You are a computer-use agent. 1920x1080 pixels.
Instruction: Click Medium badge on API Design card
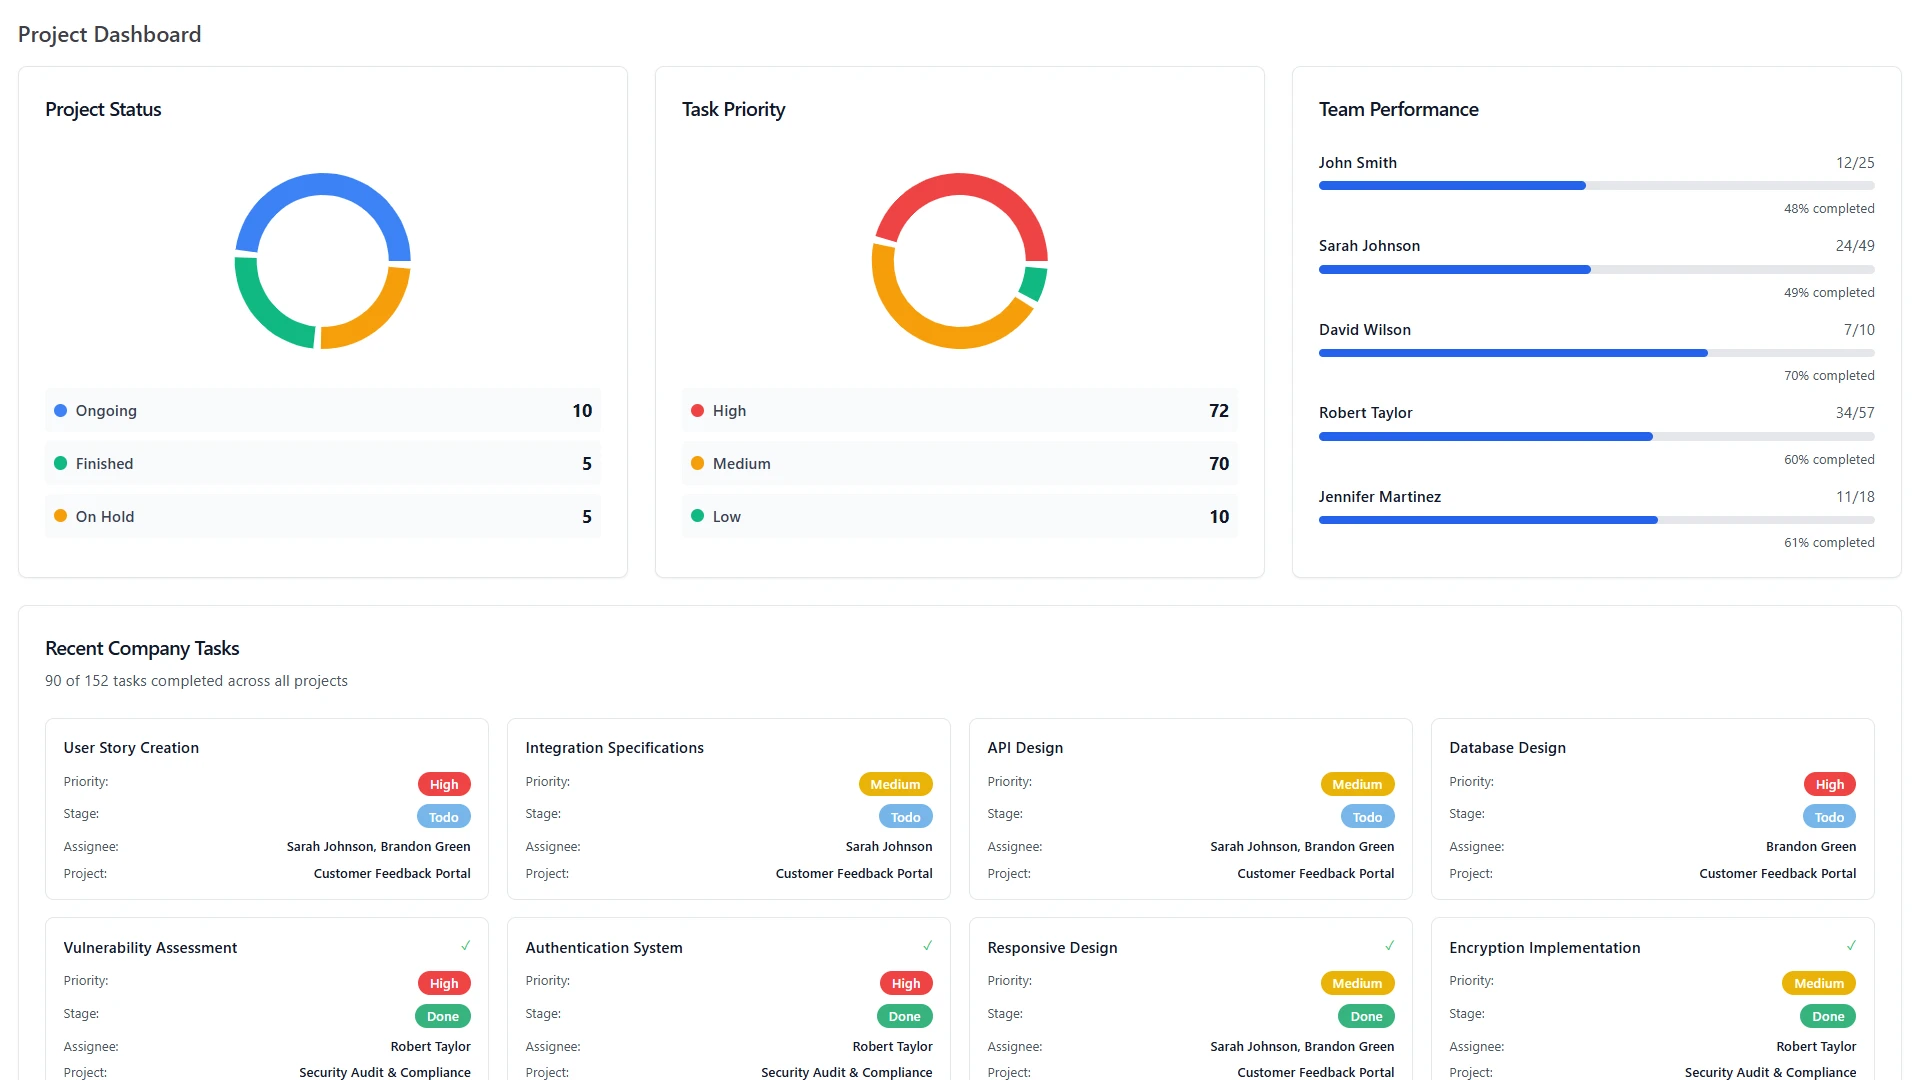tap(1357, 784)
